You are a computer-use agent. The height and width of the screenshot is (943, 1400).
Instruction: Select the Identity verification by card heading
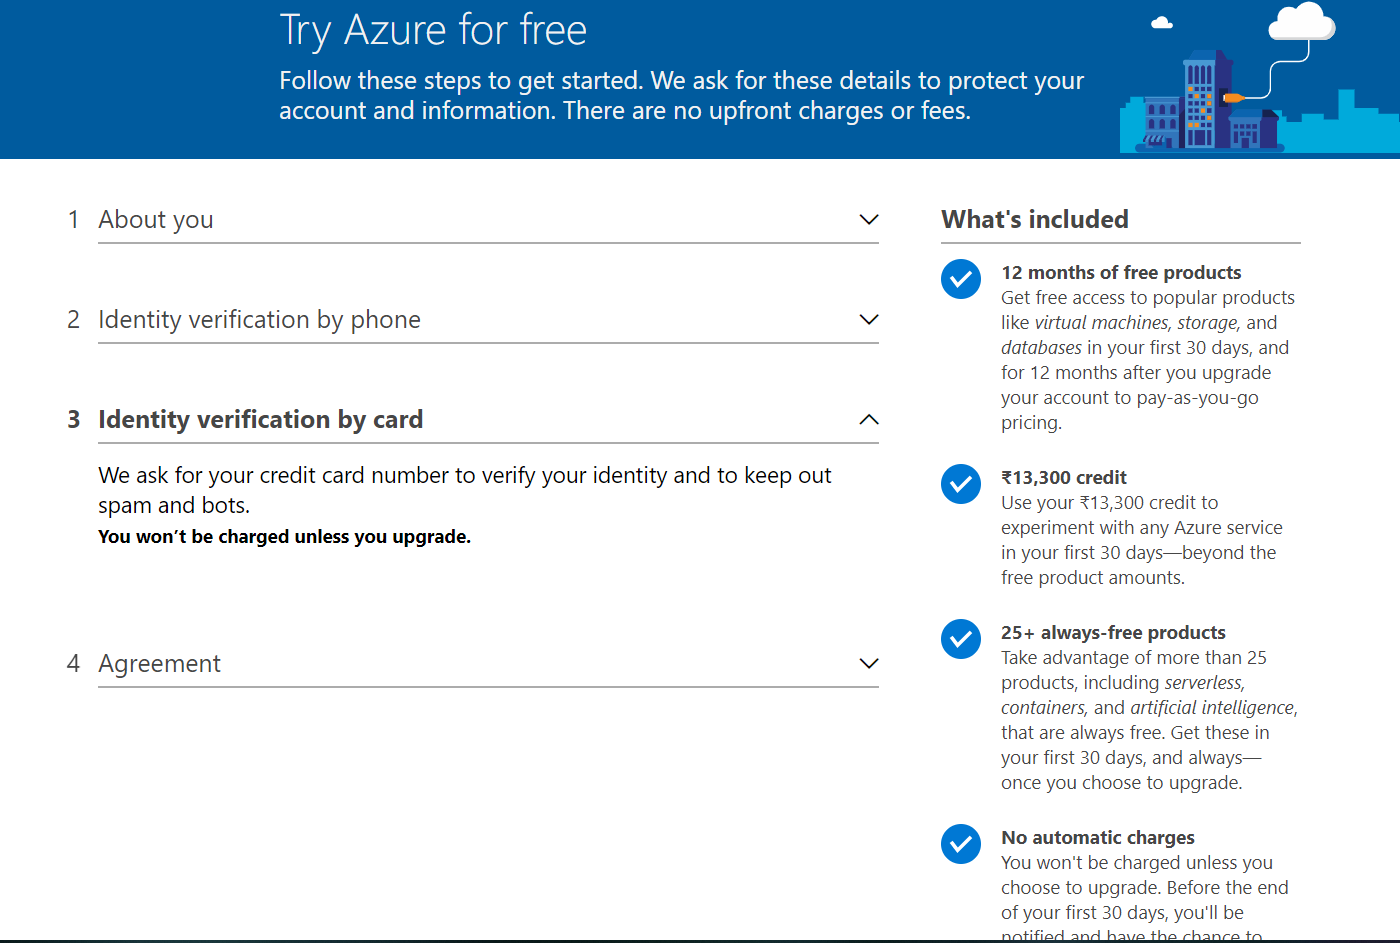point(260,420)
